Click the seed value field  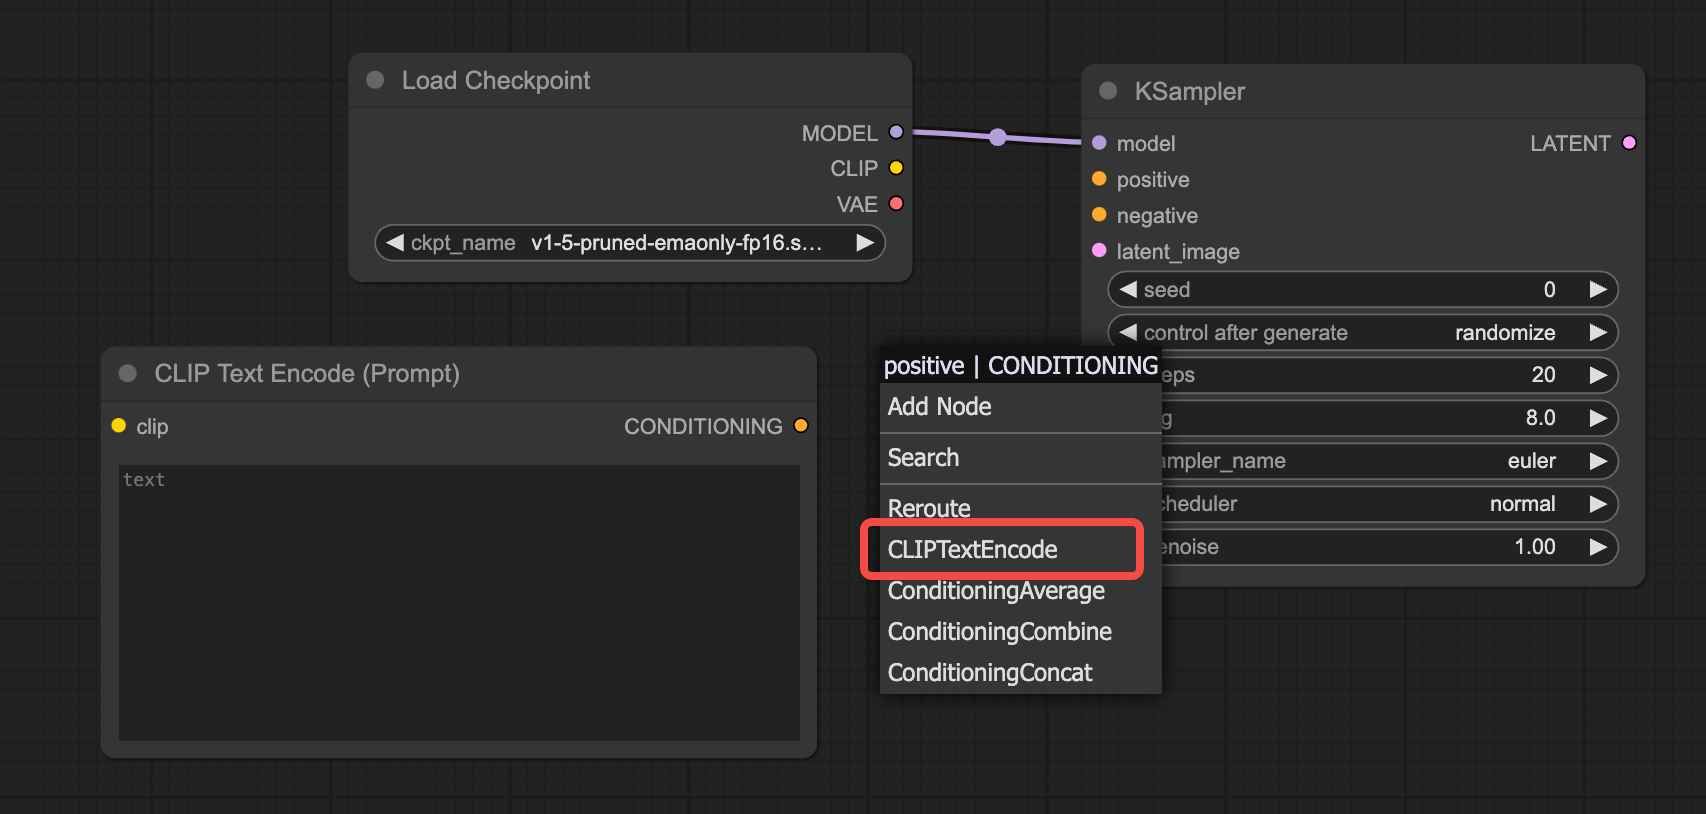click(1363, 289)
